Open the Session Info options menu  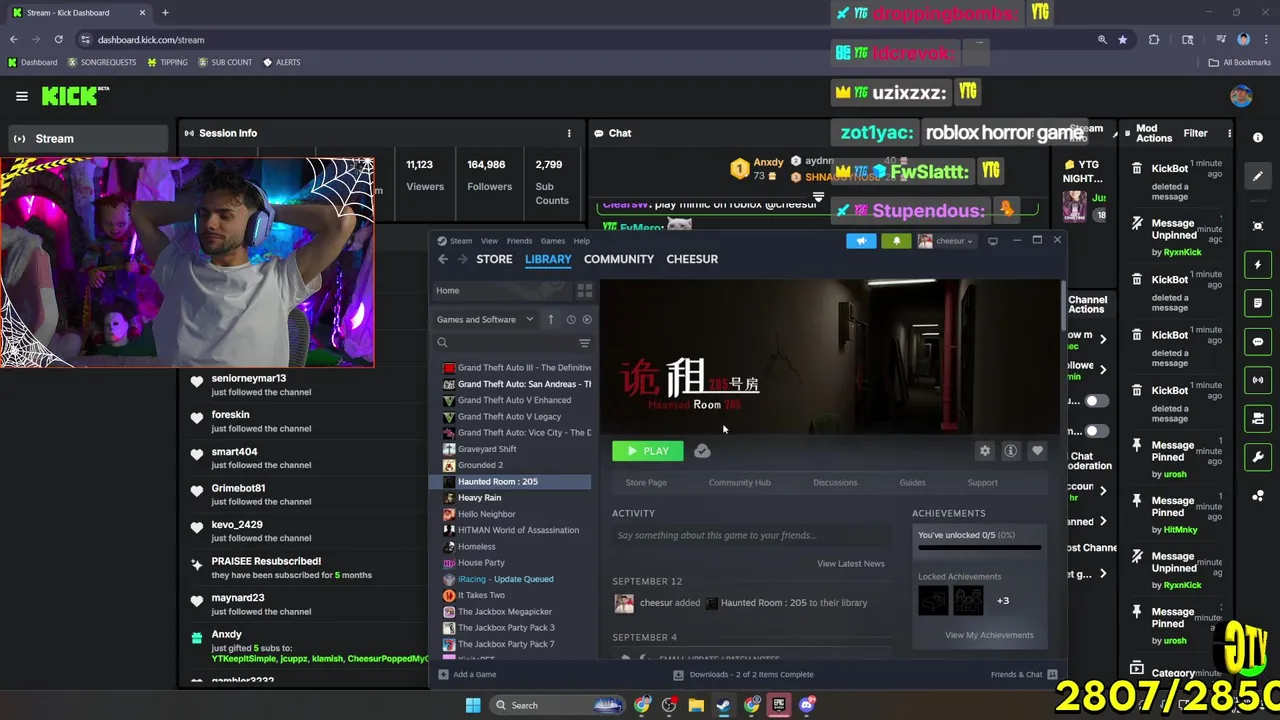(569, 133)
